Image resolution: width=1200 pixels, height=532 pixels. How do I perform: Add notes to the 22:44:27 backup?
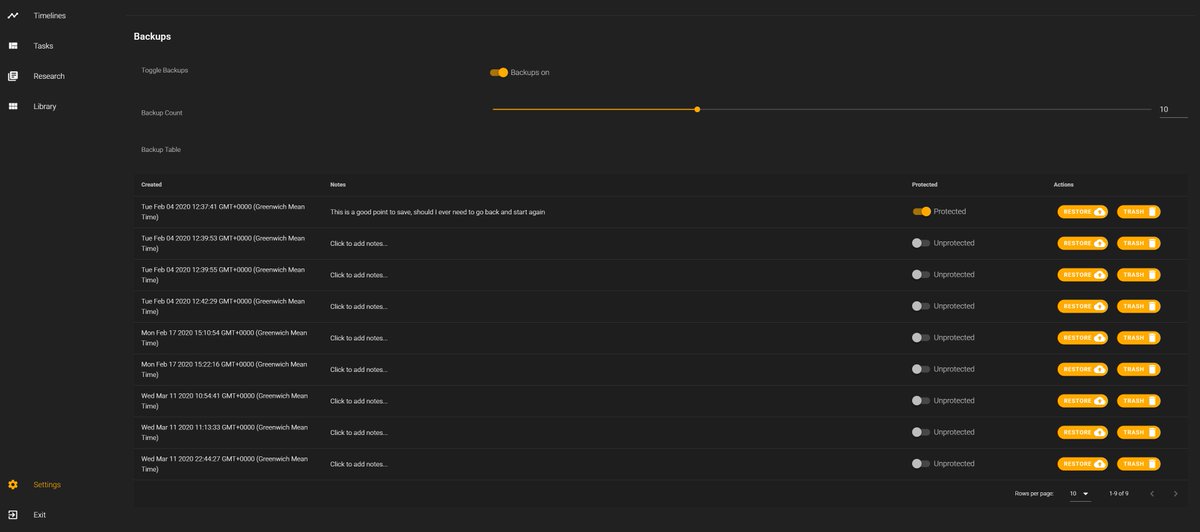pos(359,464)
